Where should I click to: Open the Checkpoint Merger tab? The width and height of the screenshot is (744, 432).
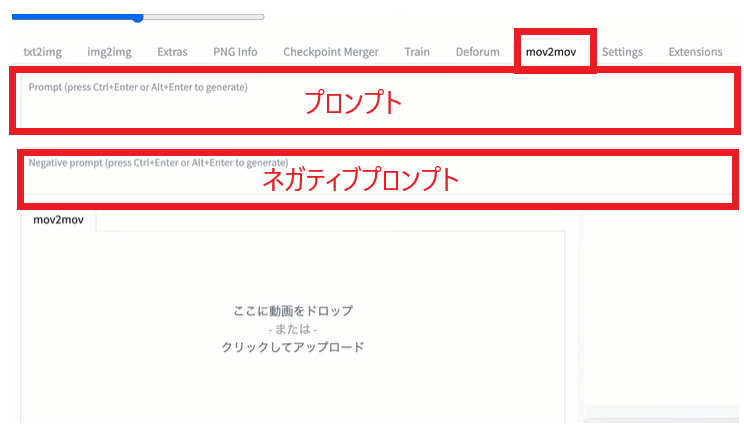(x=331, y=52)
